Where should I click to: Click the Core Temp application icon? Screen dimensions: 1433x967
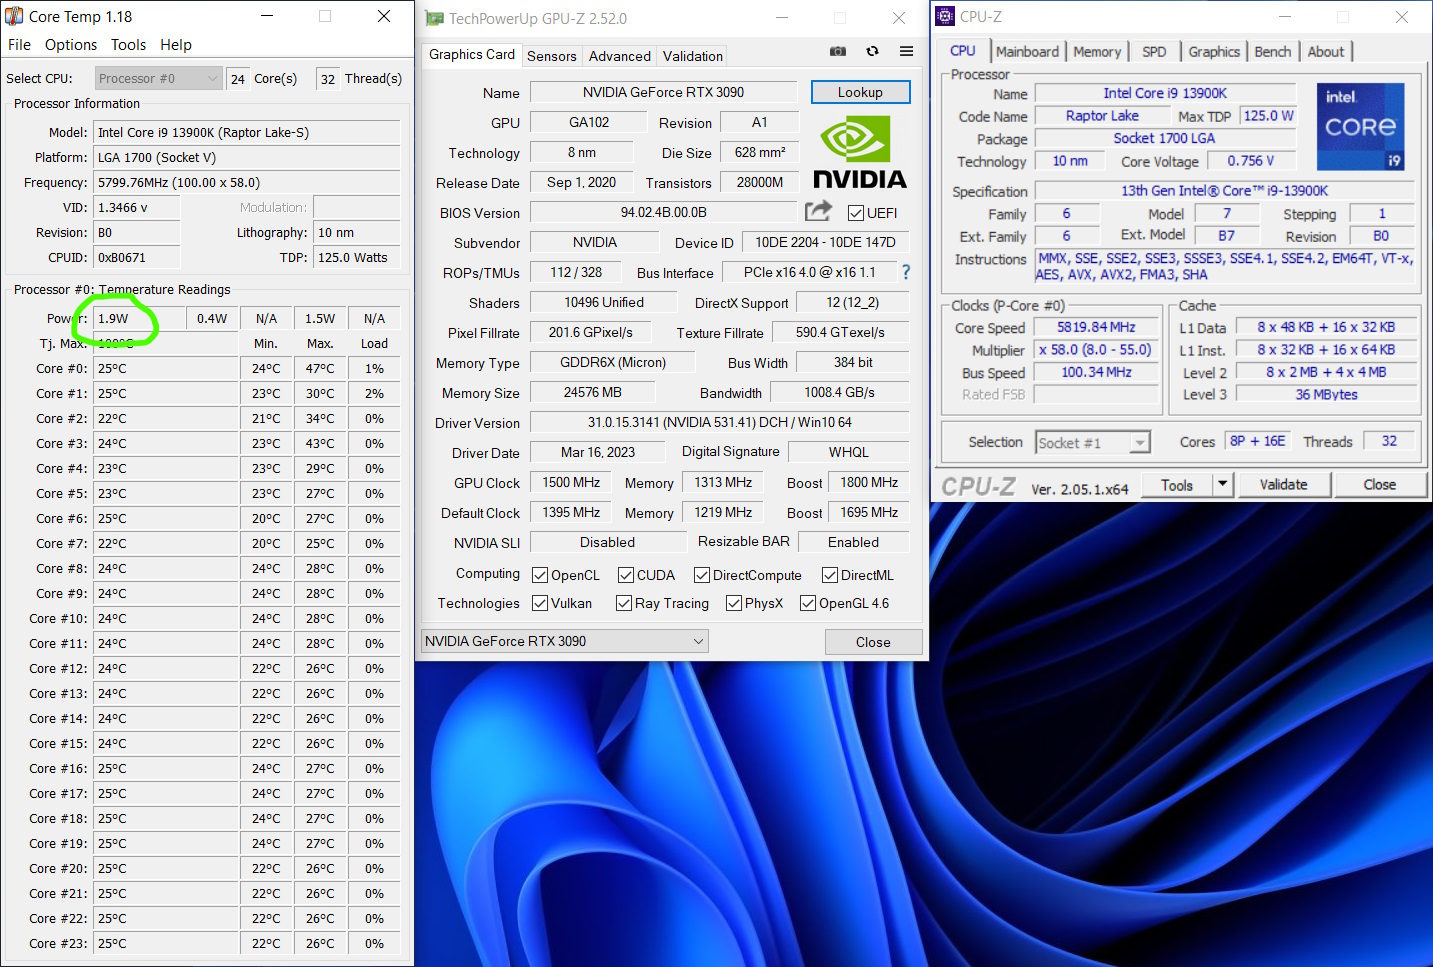14,15
